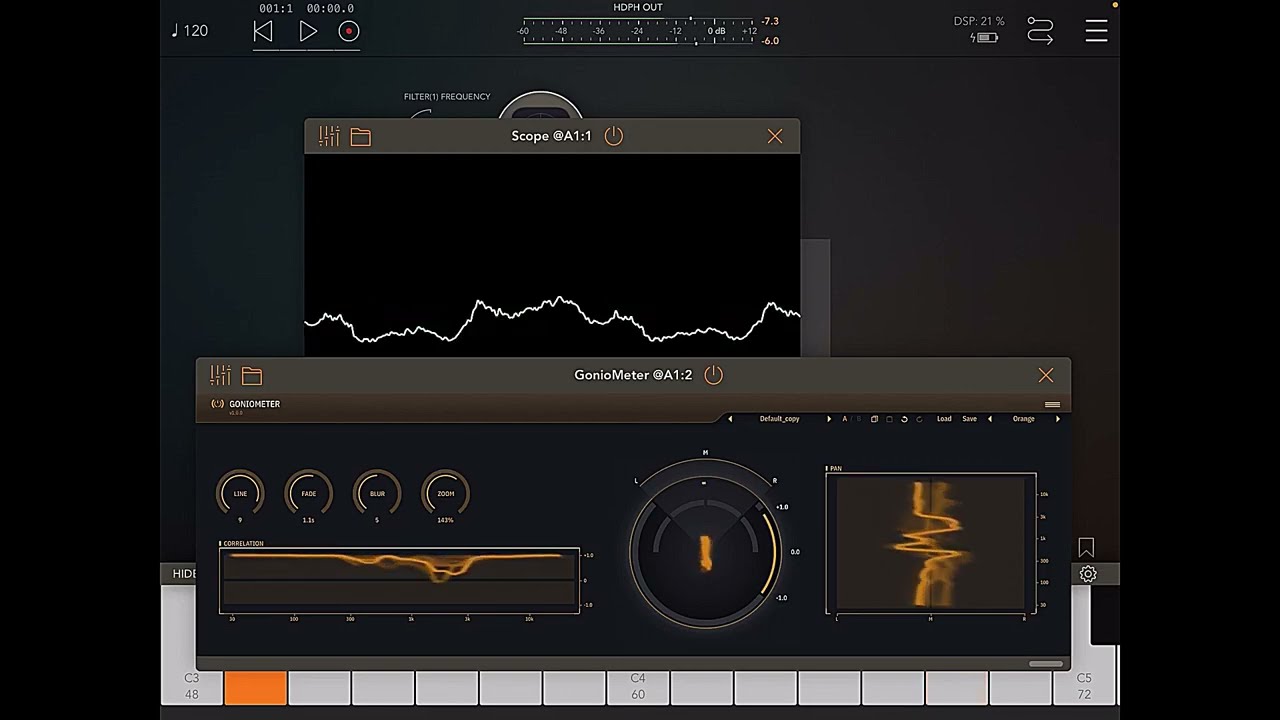Viewport: 1280px width, 720px height.
Task: Click the signal routing icon in the top bar
Action: tap(1040, 31)
